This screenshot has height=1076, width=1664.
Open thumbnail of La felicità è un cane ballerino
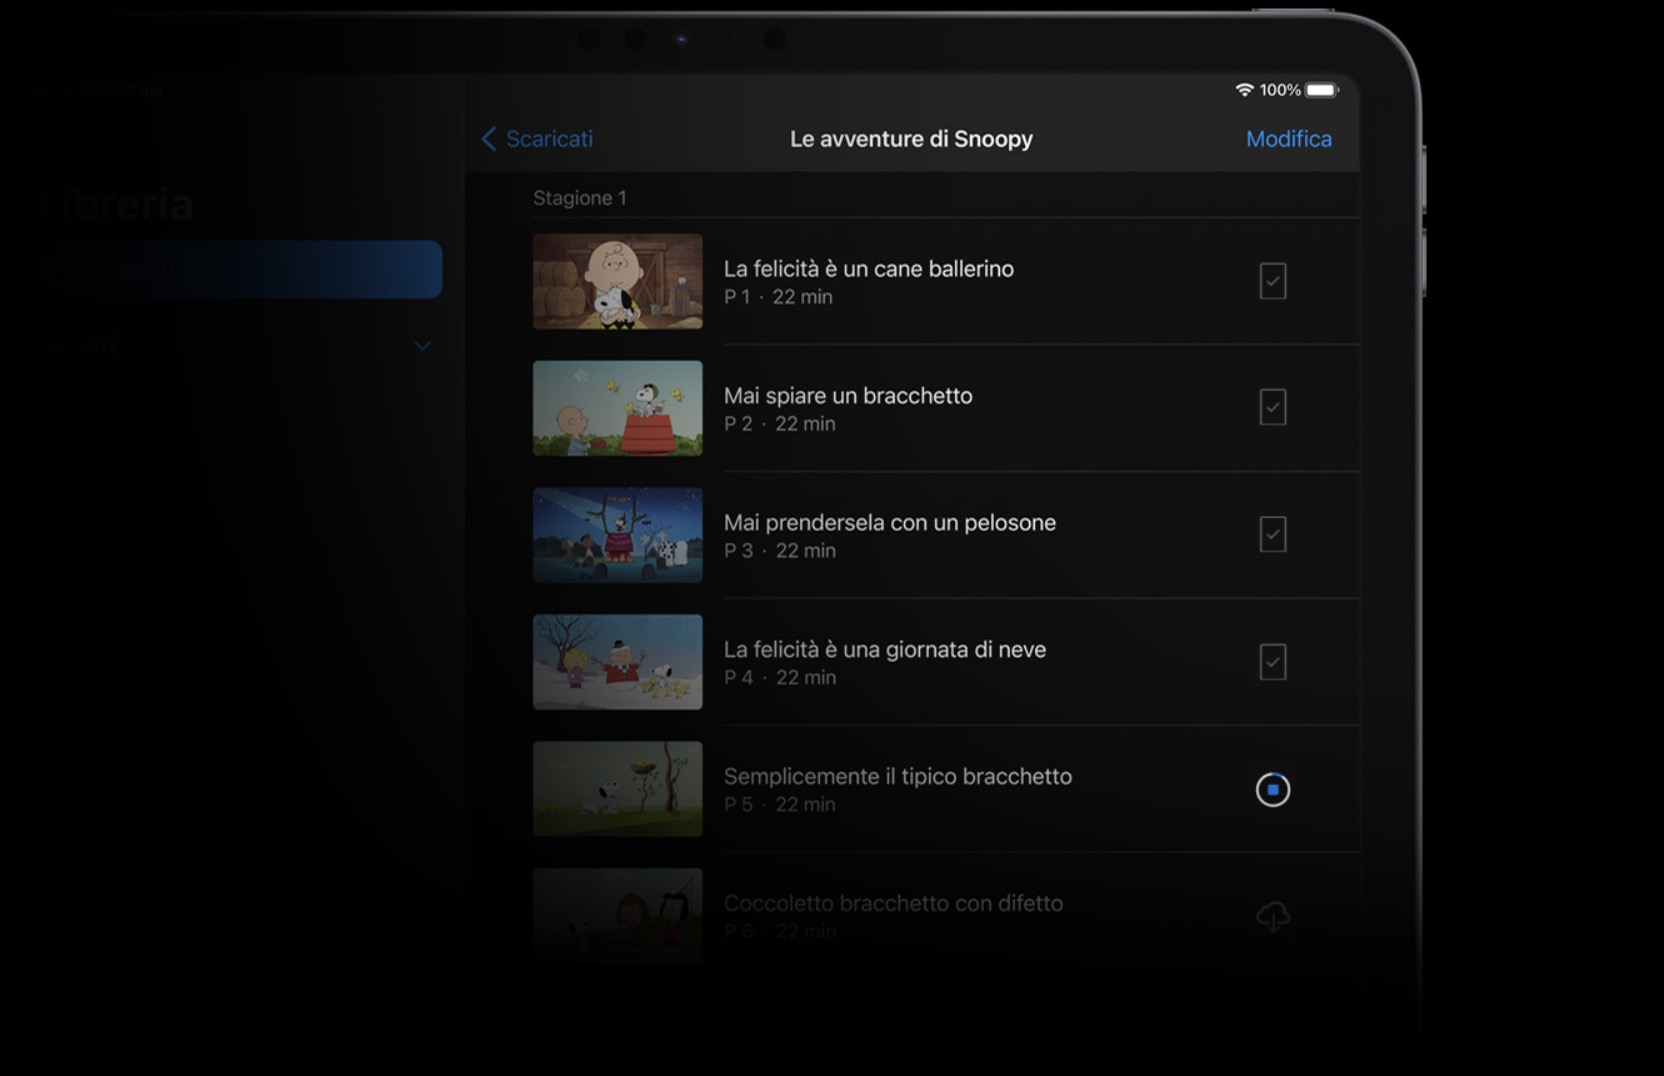point(617,281)
